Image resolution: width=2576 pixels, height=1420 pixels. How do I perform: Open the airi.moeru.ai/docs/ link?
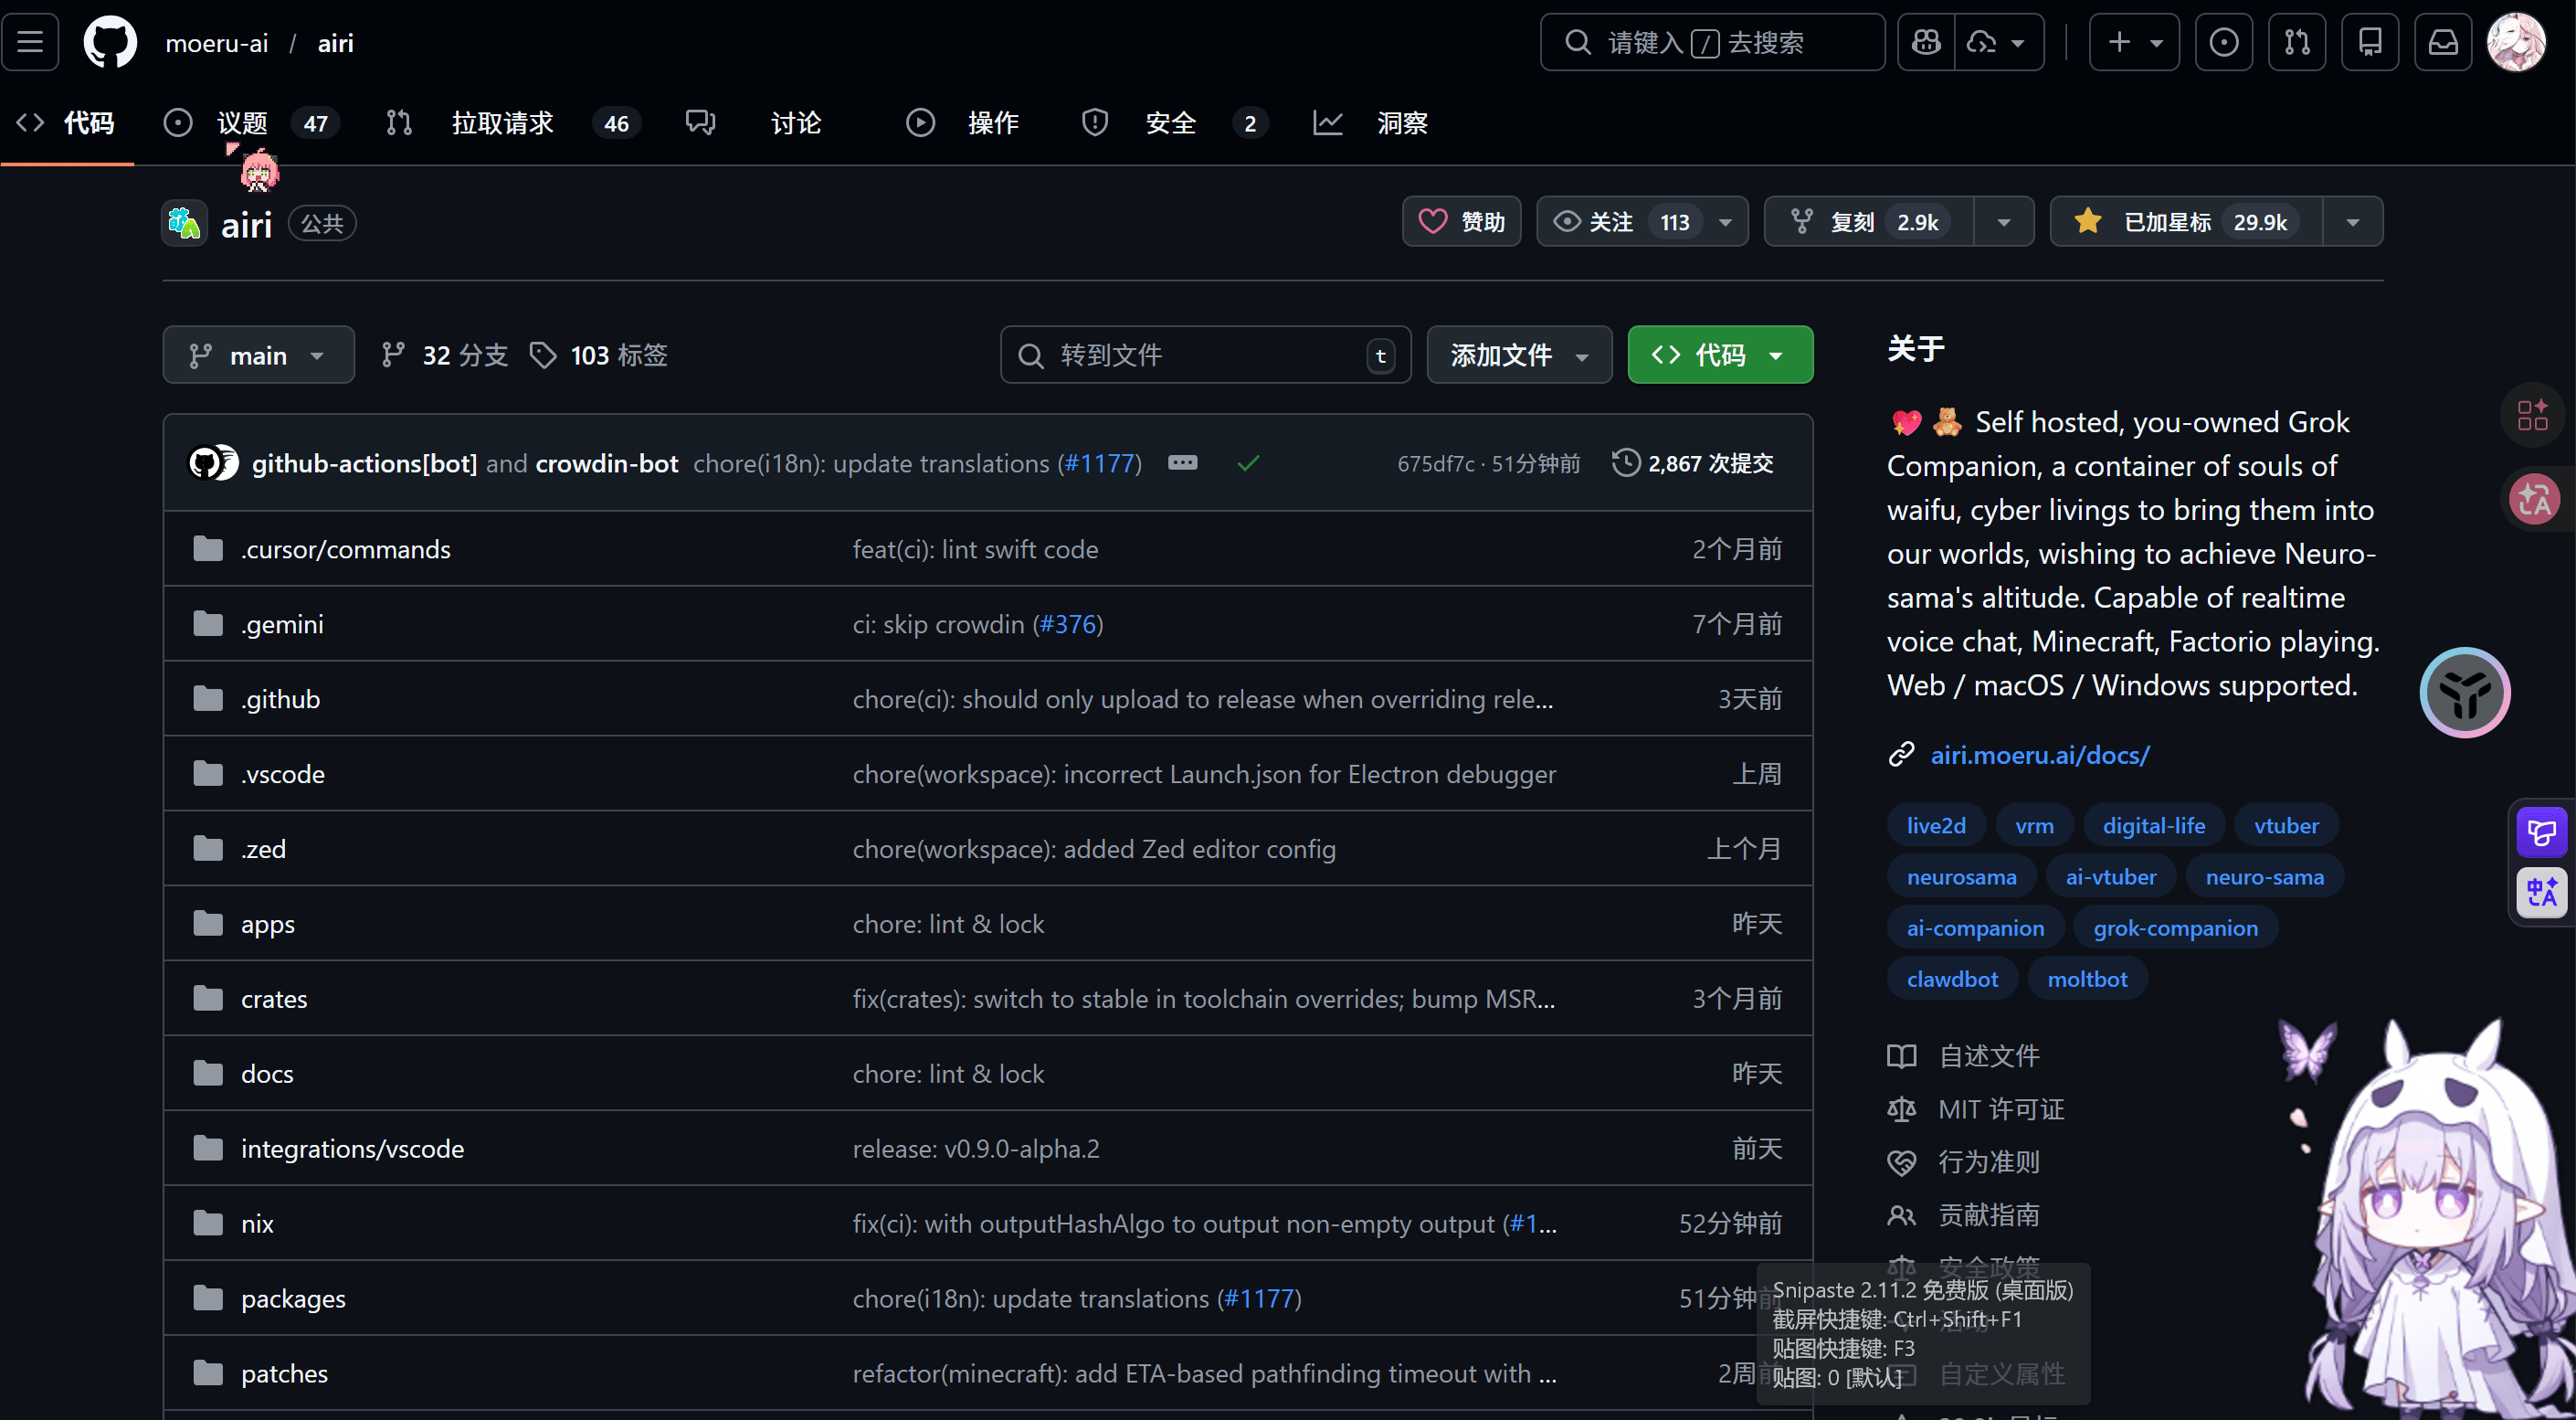pos(2039,755)
